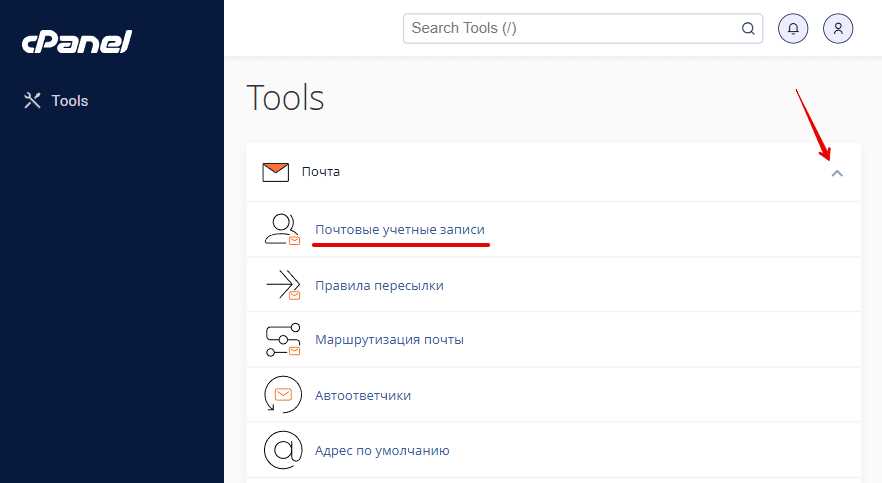The height and width of the screenshot is (483, 882).
Task: Open Tools in the sidebar
Action: [x=56, y=101]
